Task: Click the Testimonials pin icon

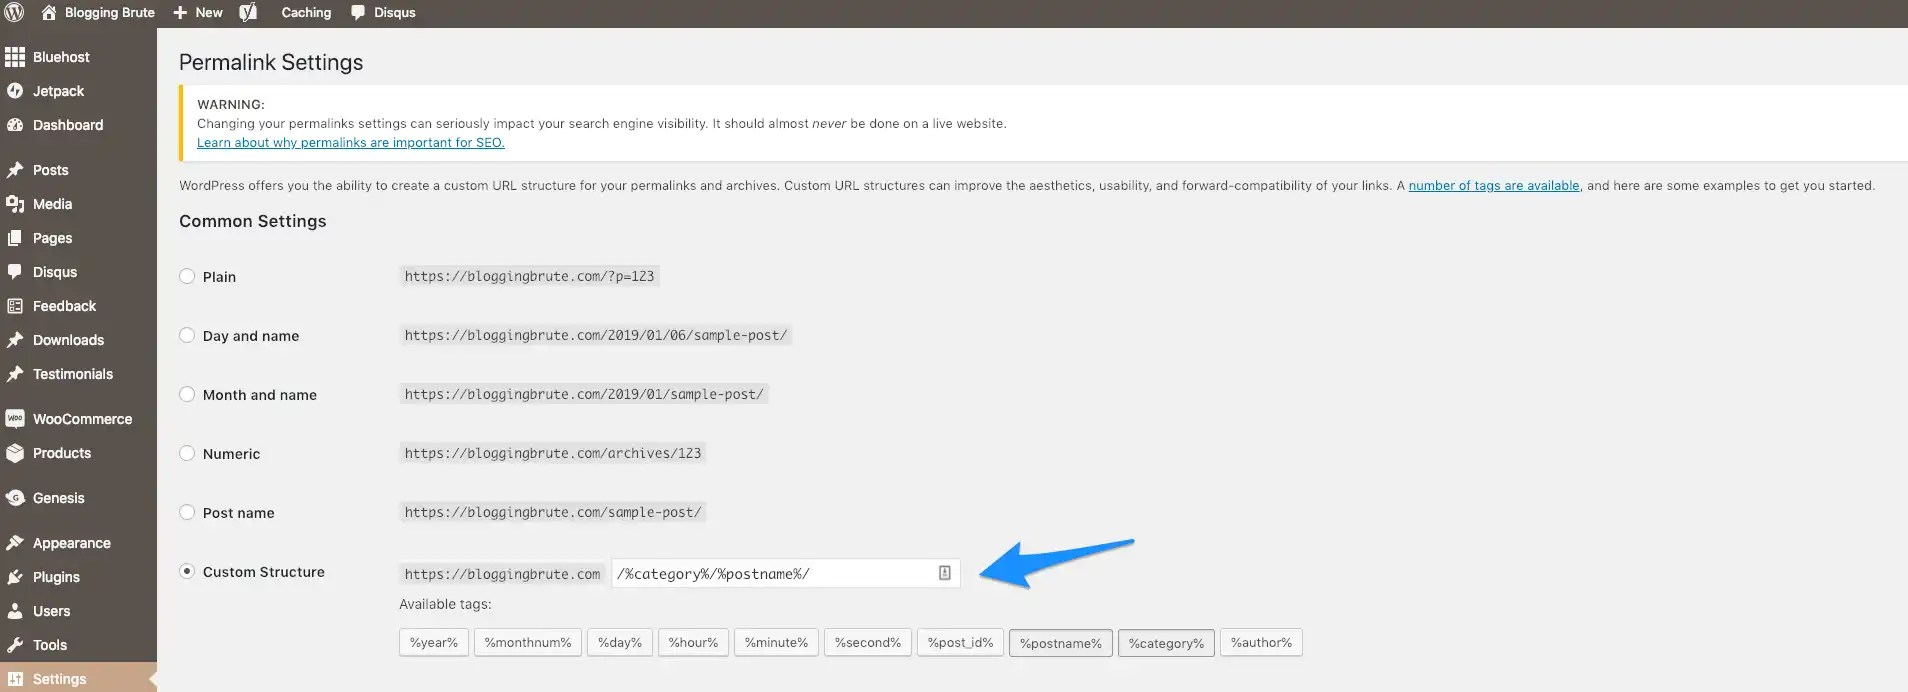Action: 15,374
